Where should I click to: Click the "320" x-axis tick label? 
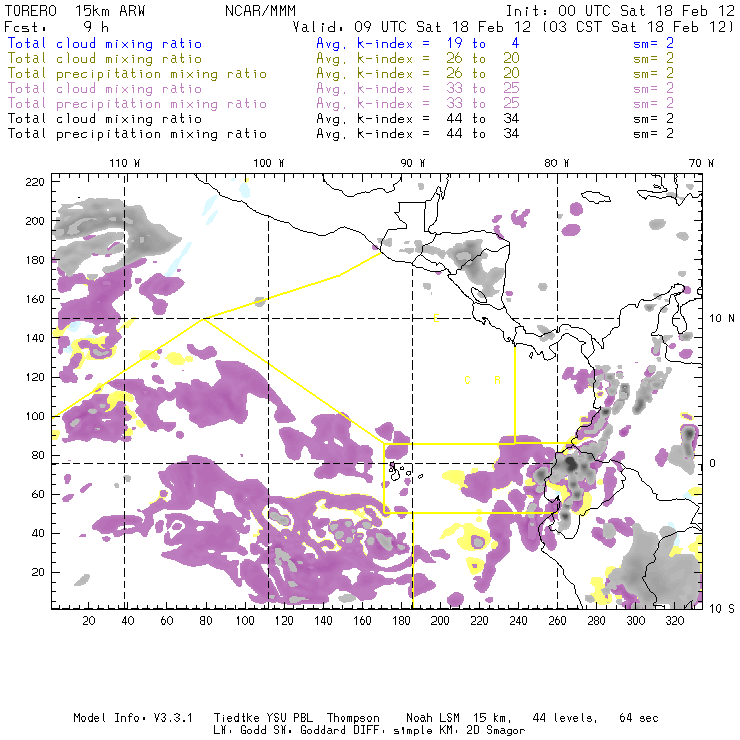(675, 621)
